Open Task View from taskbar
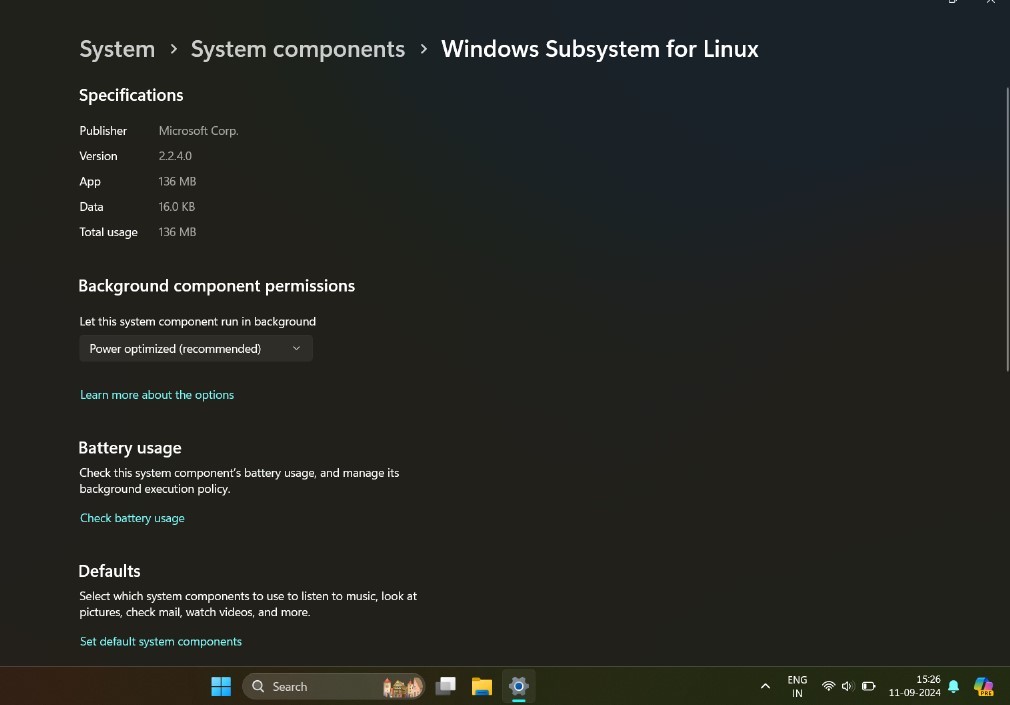Viewport: 1010px width, 705px height. pyautogui.click(x=445, y=686)
